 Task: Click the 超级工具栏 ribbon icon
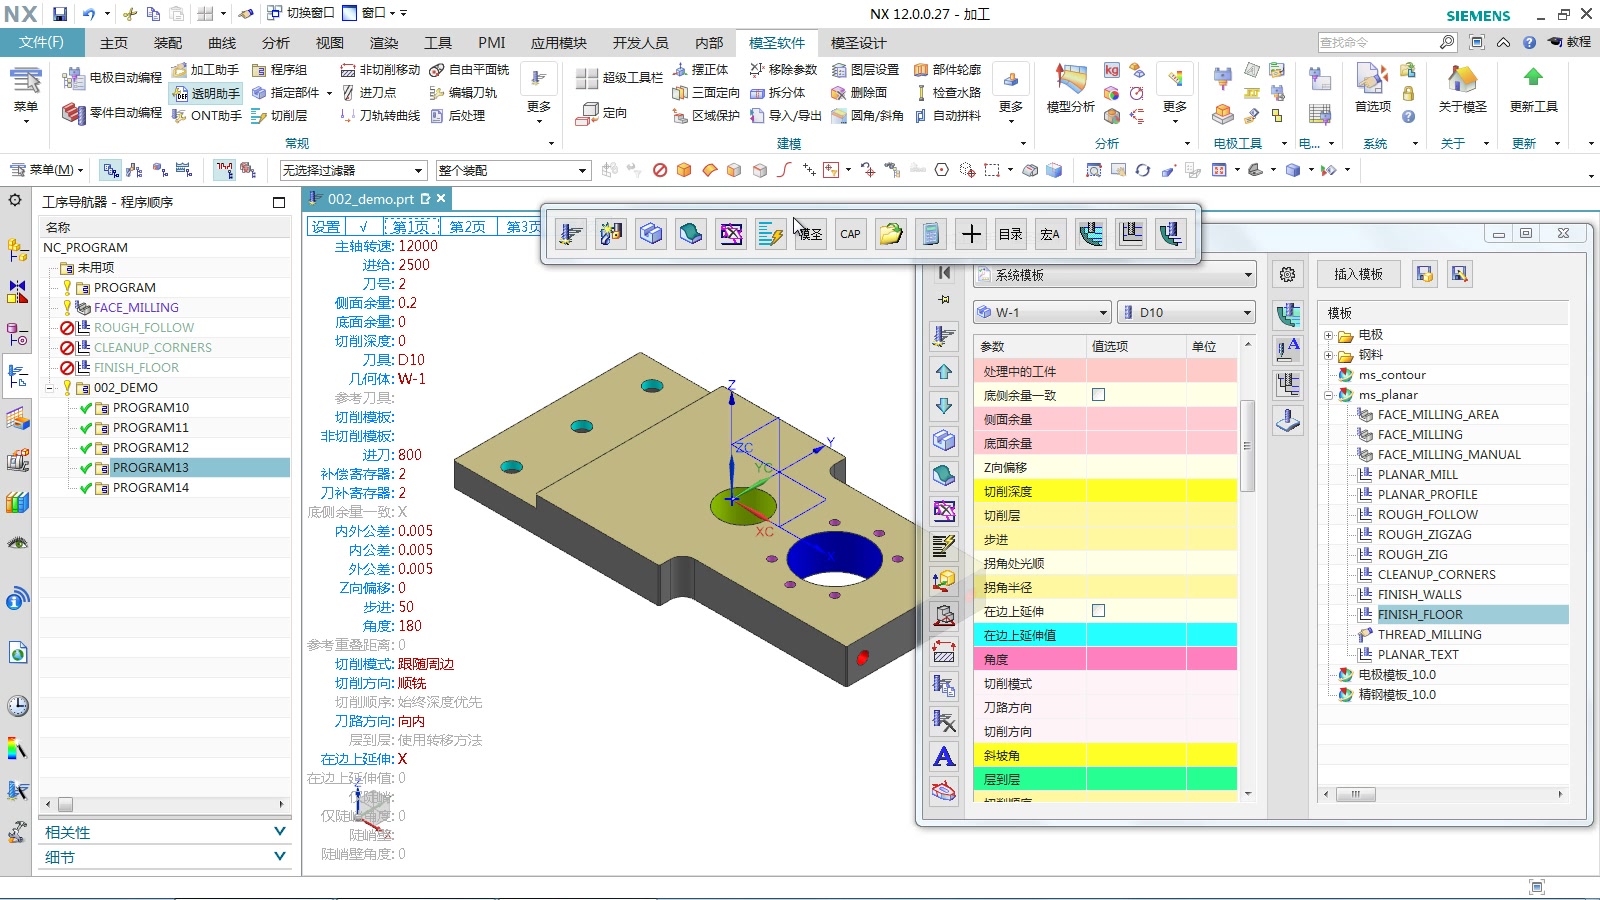point(587,78)
